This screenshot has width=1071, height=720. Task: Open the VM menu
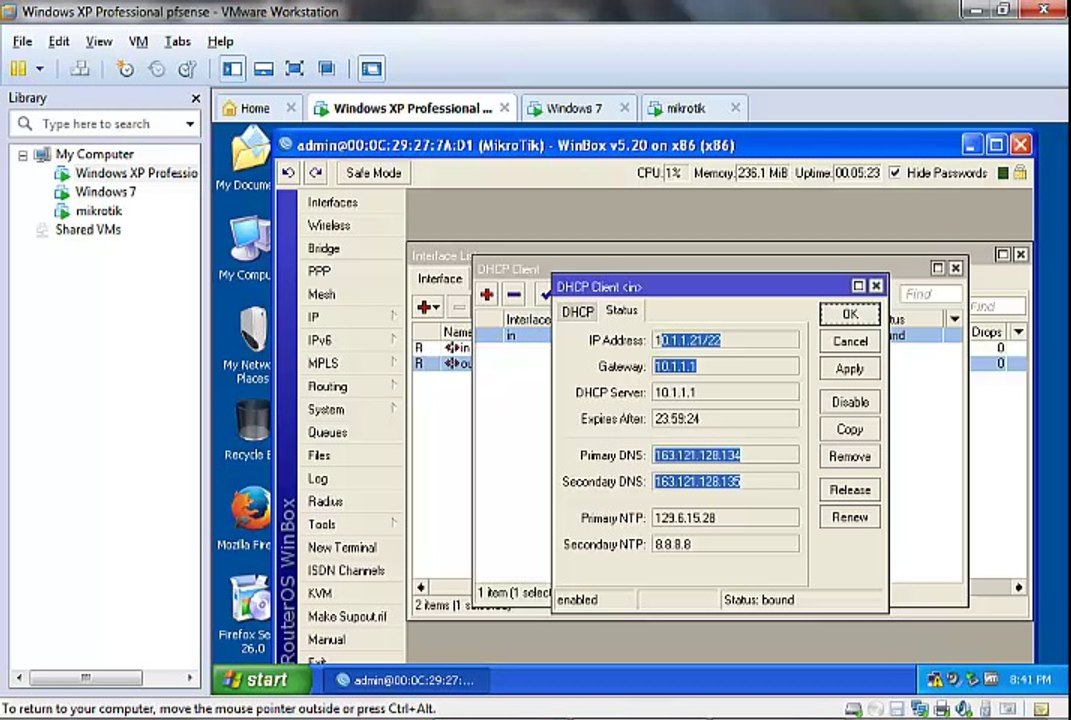point(139,42)
